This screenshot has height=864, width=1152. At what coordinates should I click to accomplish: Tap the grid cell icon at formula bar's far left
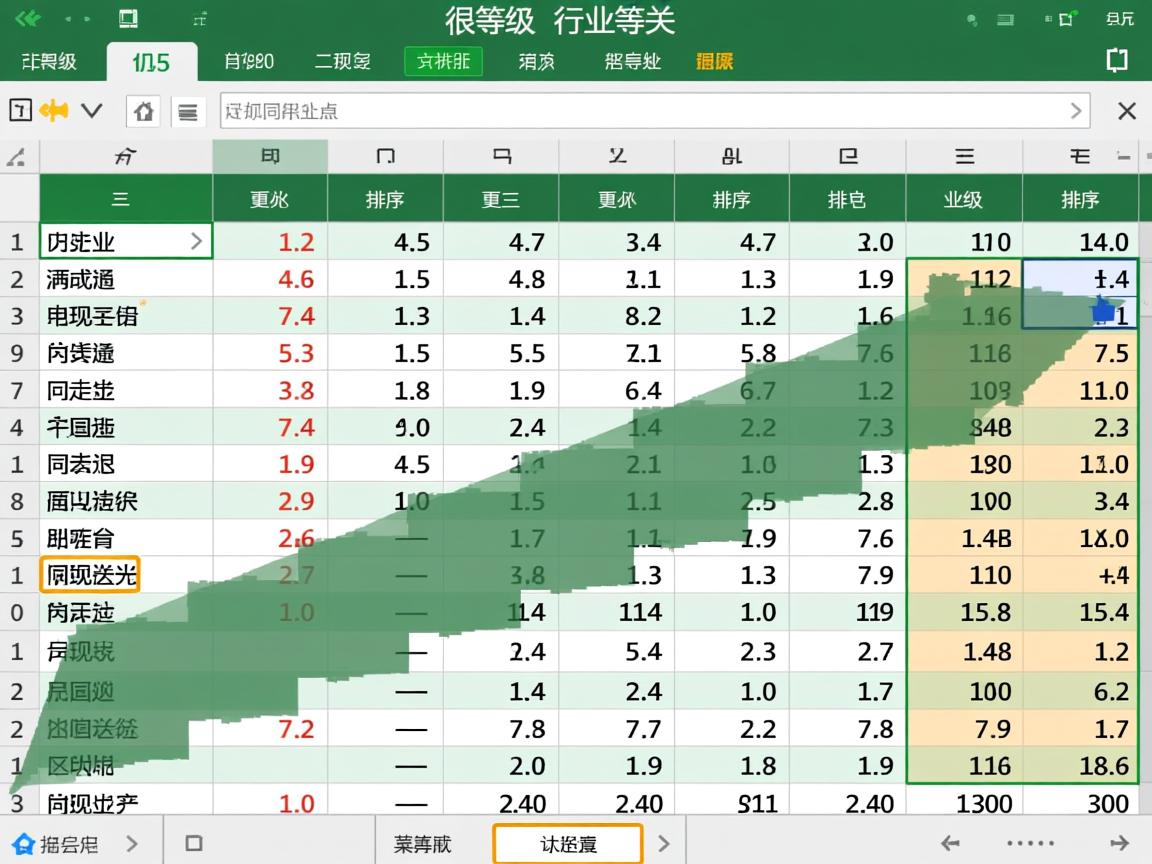click(21, 111)
